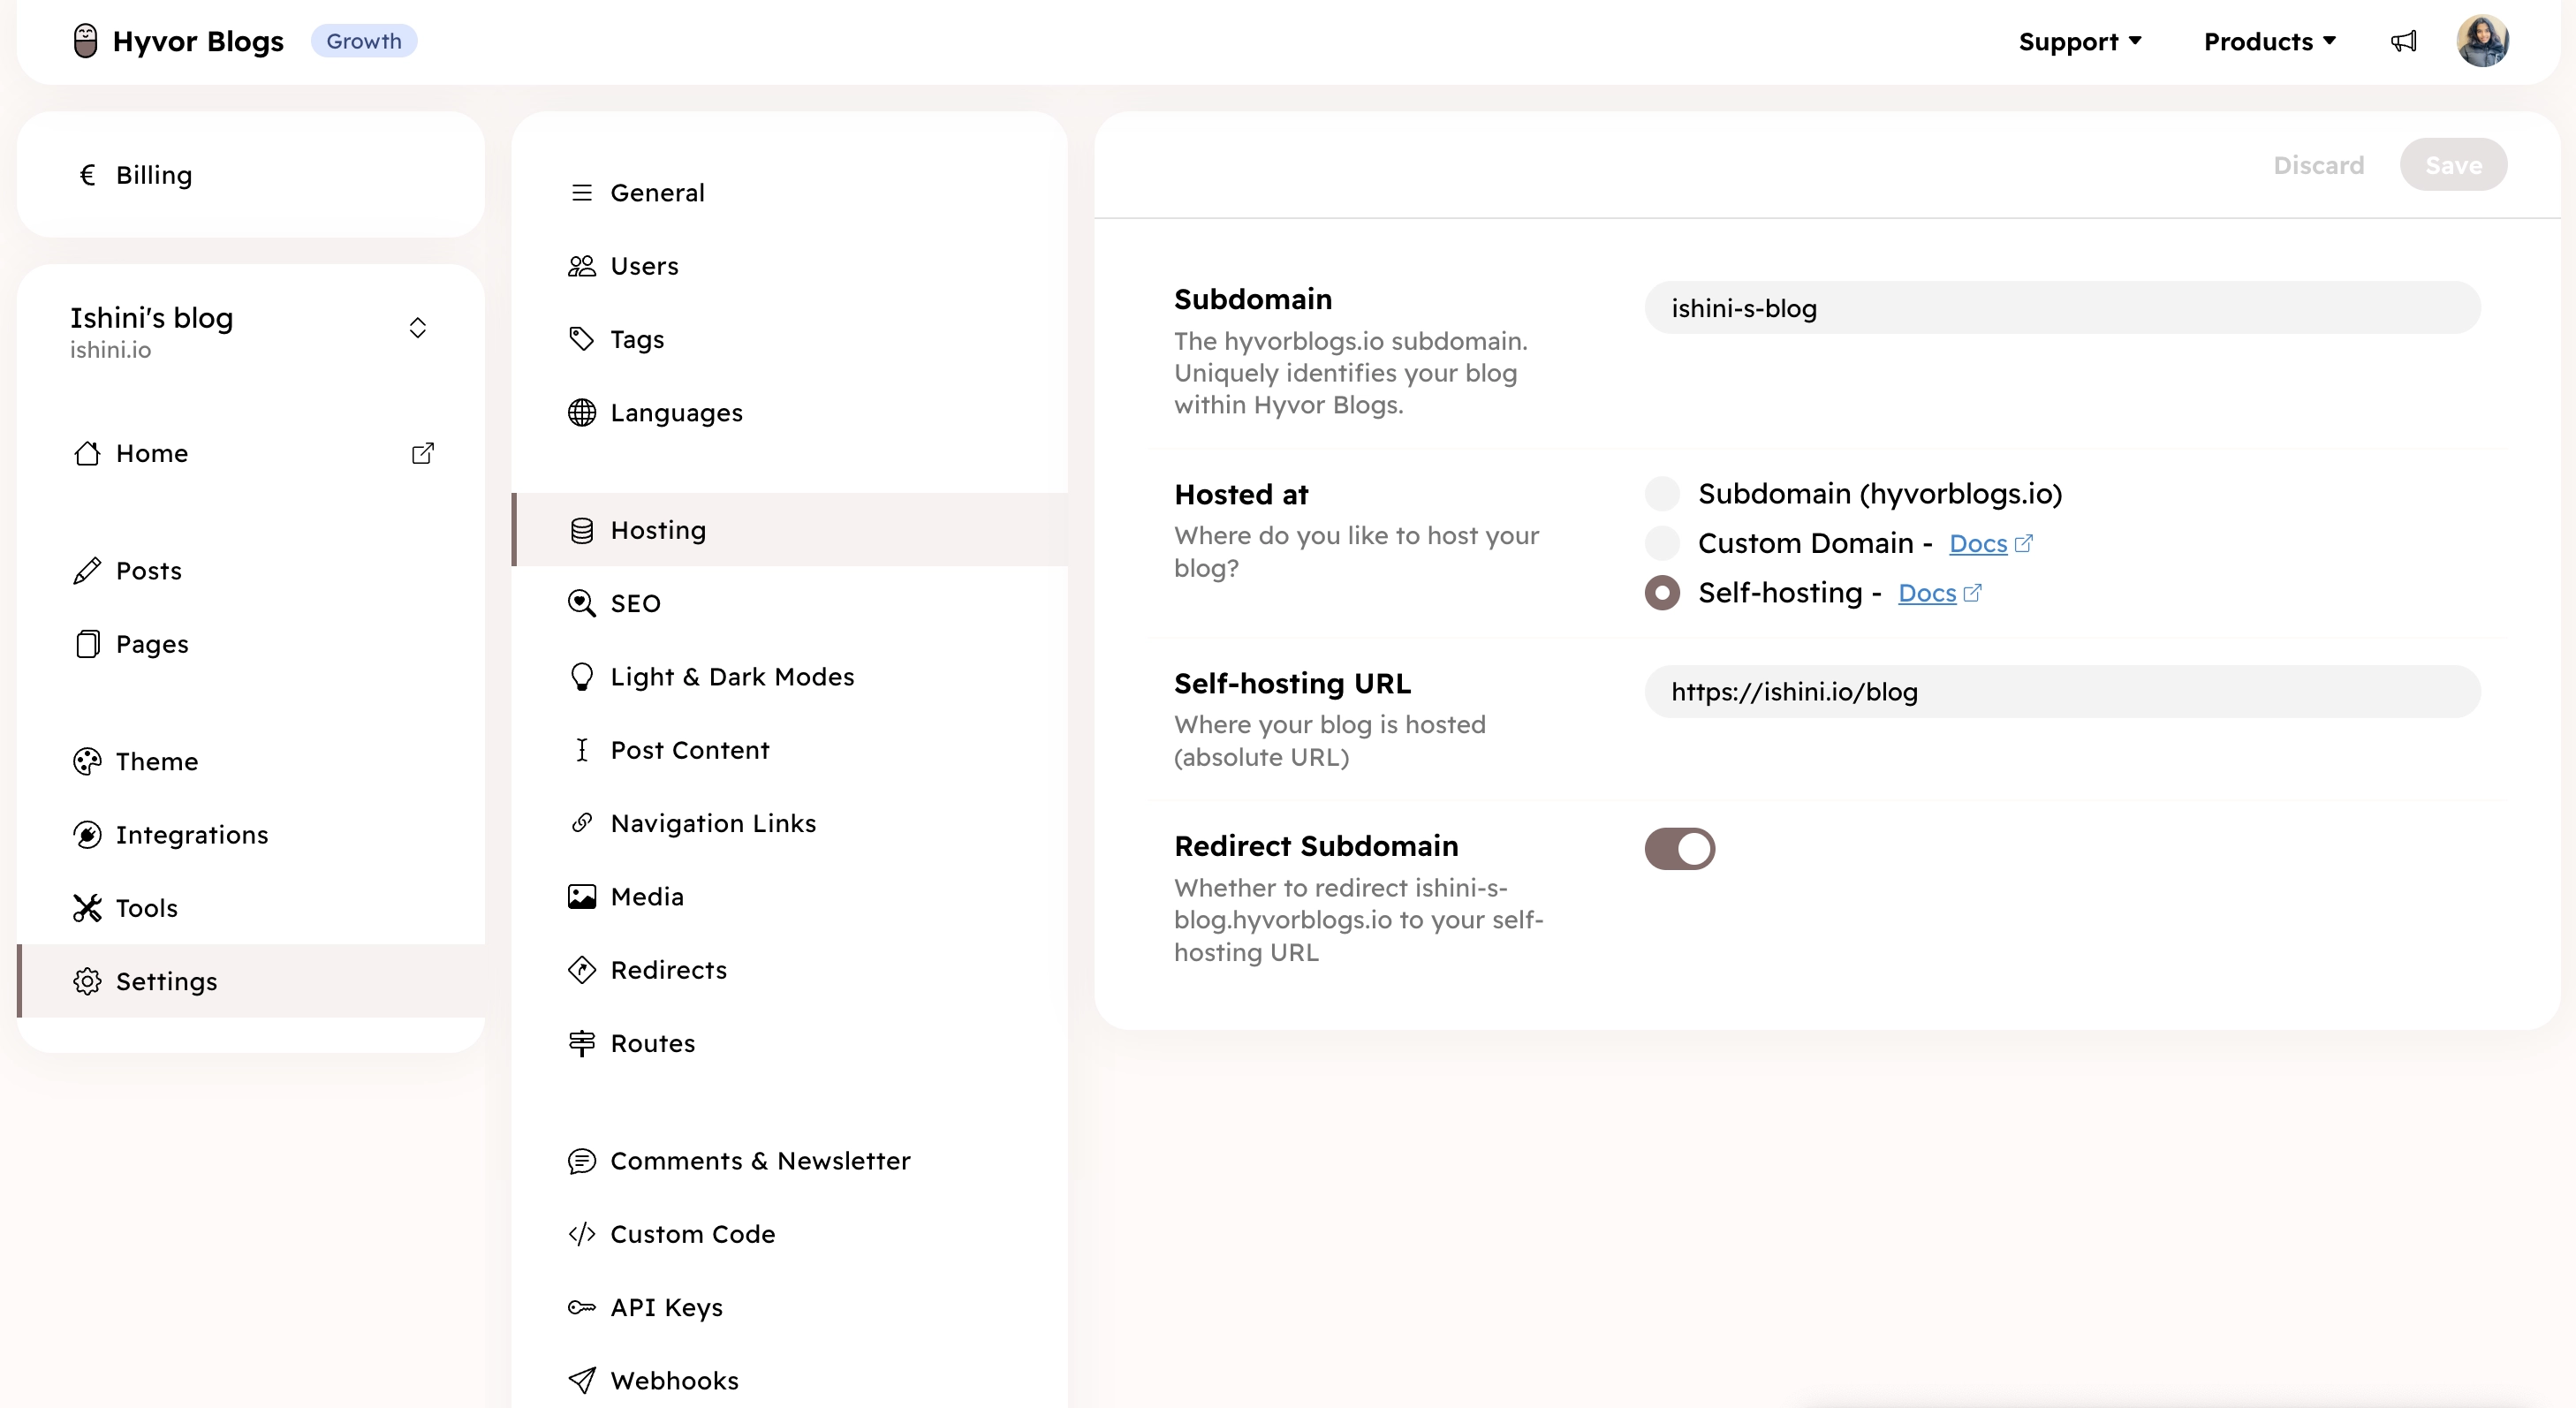Click the Home house icon
Screen dimensions: 2576x1408
tap(87, 453)
